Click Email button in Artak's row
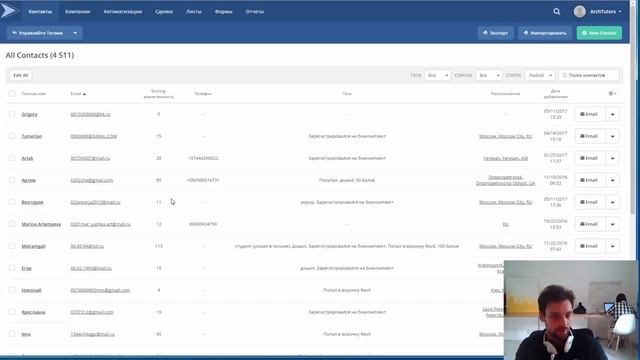The image size is (640, 360). click(x=589, y=158)
